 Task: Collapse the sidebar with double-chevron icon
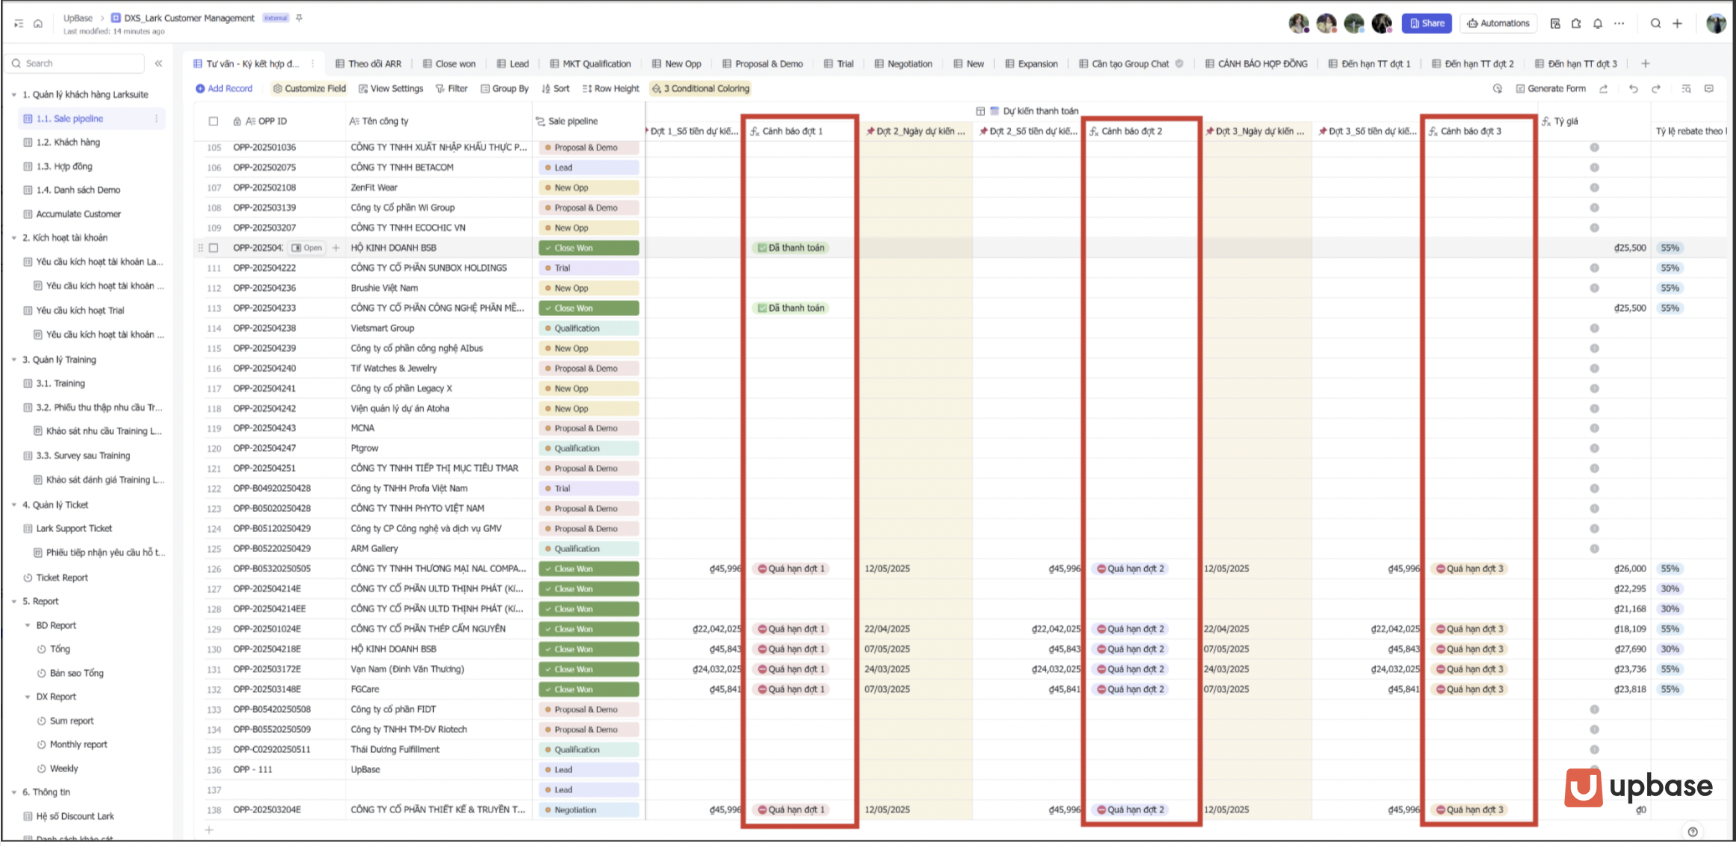click(x=158, y=63)
